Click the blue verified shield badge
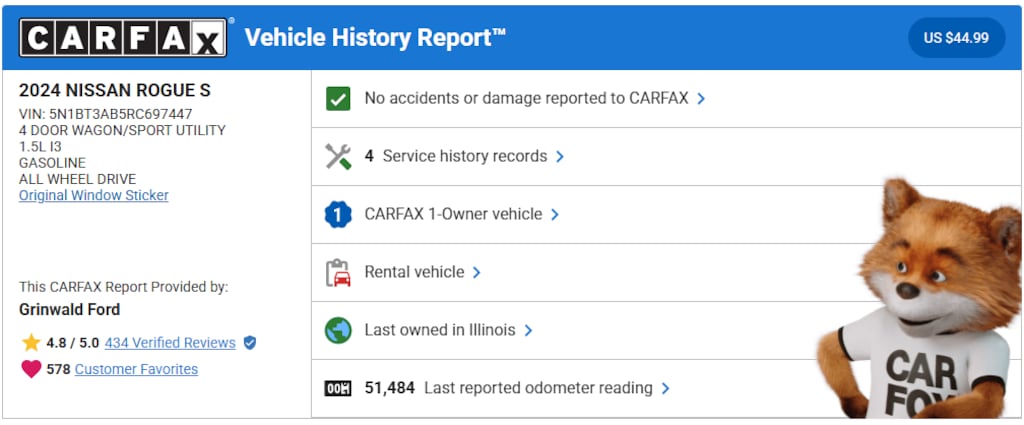The image size is (1024, 425). click(x=250, y=343)
